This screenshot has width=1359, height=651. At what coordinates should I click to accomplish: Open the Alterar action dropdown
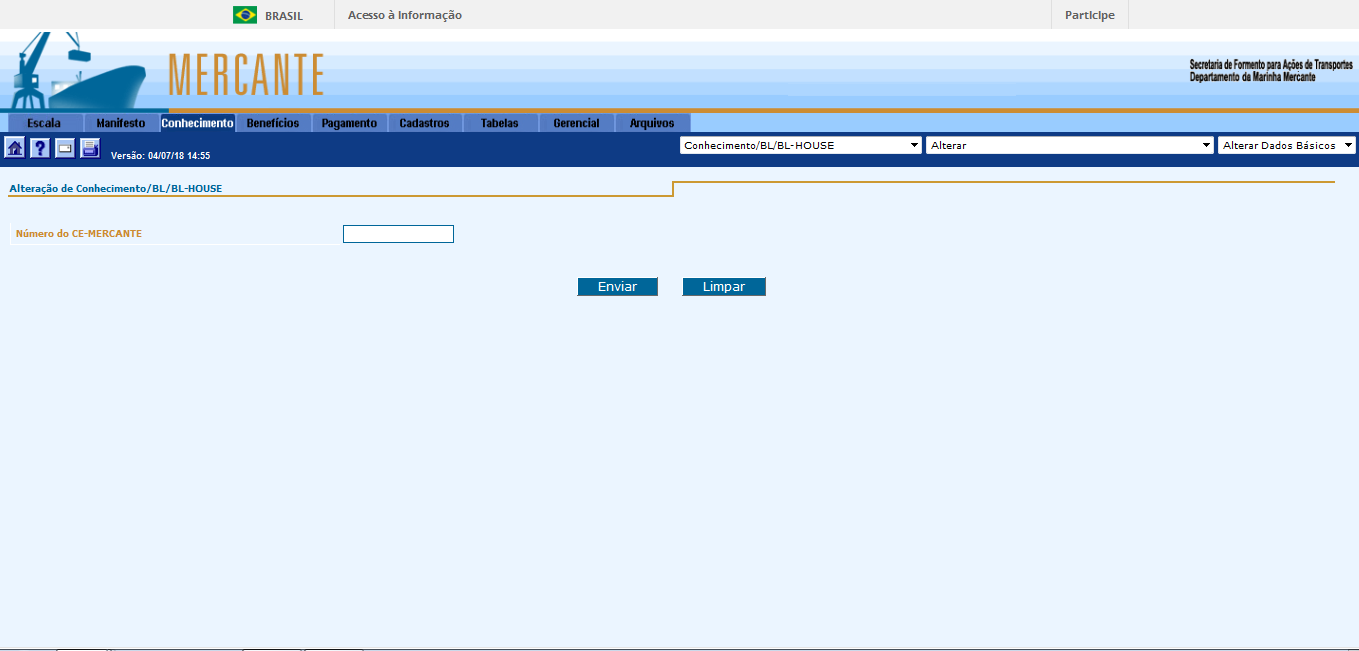(x=1070, y=145)
